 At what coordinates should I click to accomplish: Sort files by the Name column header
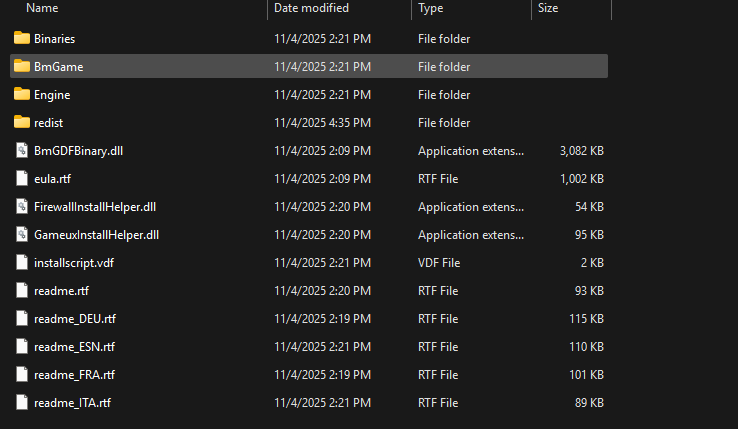tap(43, 8)
